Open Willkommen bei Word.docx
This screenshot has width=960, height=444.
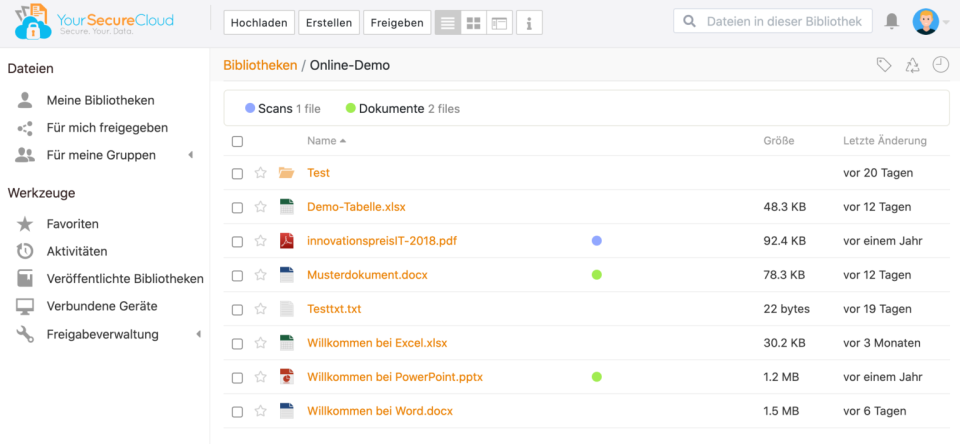pyautogui.click(x=380, y=411)
